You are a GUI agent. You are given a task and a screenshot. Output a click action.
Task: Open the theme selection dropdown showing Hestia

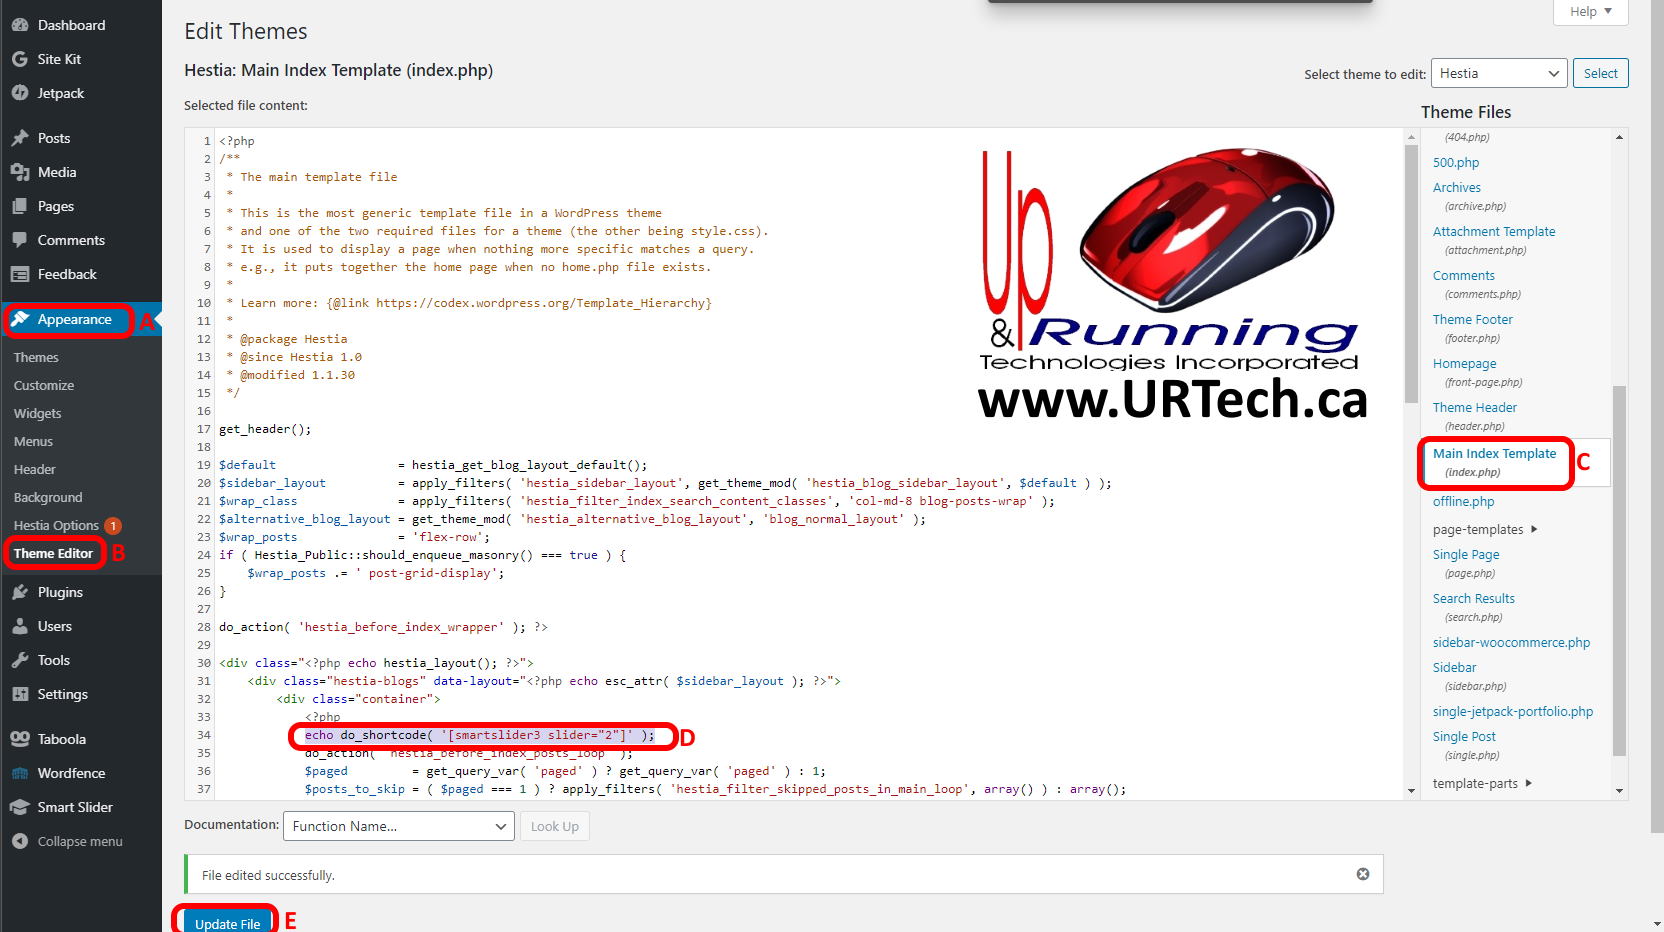[x=1498, y=73]
